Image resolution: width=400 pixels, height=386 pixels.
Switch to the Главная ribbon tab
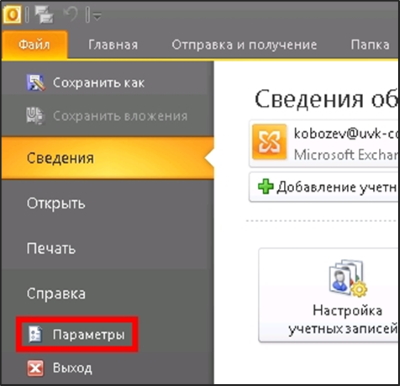click(113, 45)
